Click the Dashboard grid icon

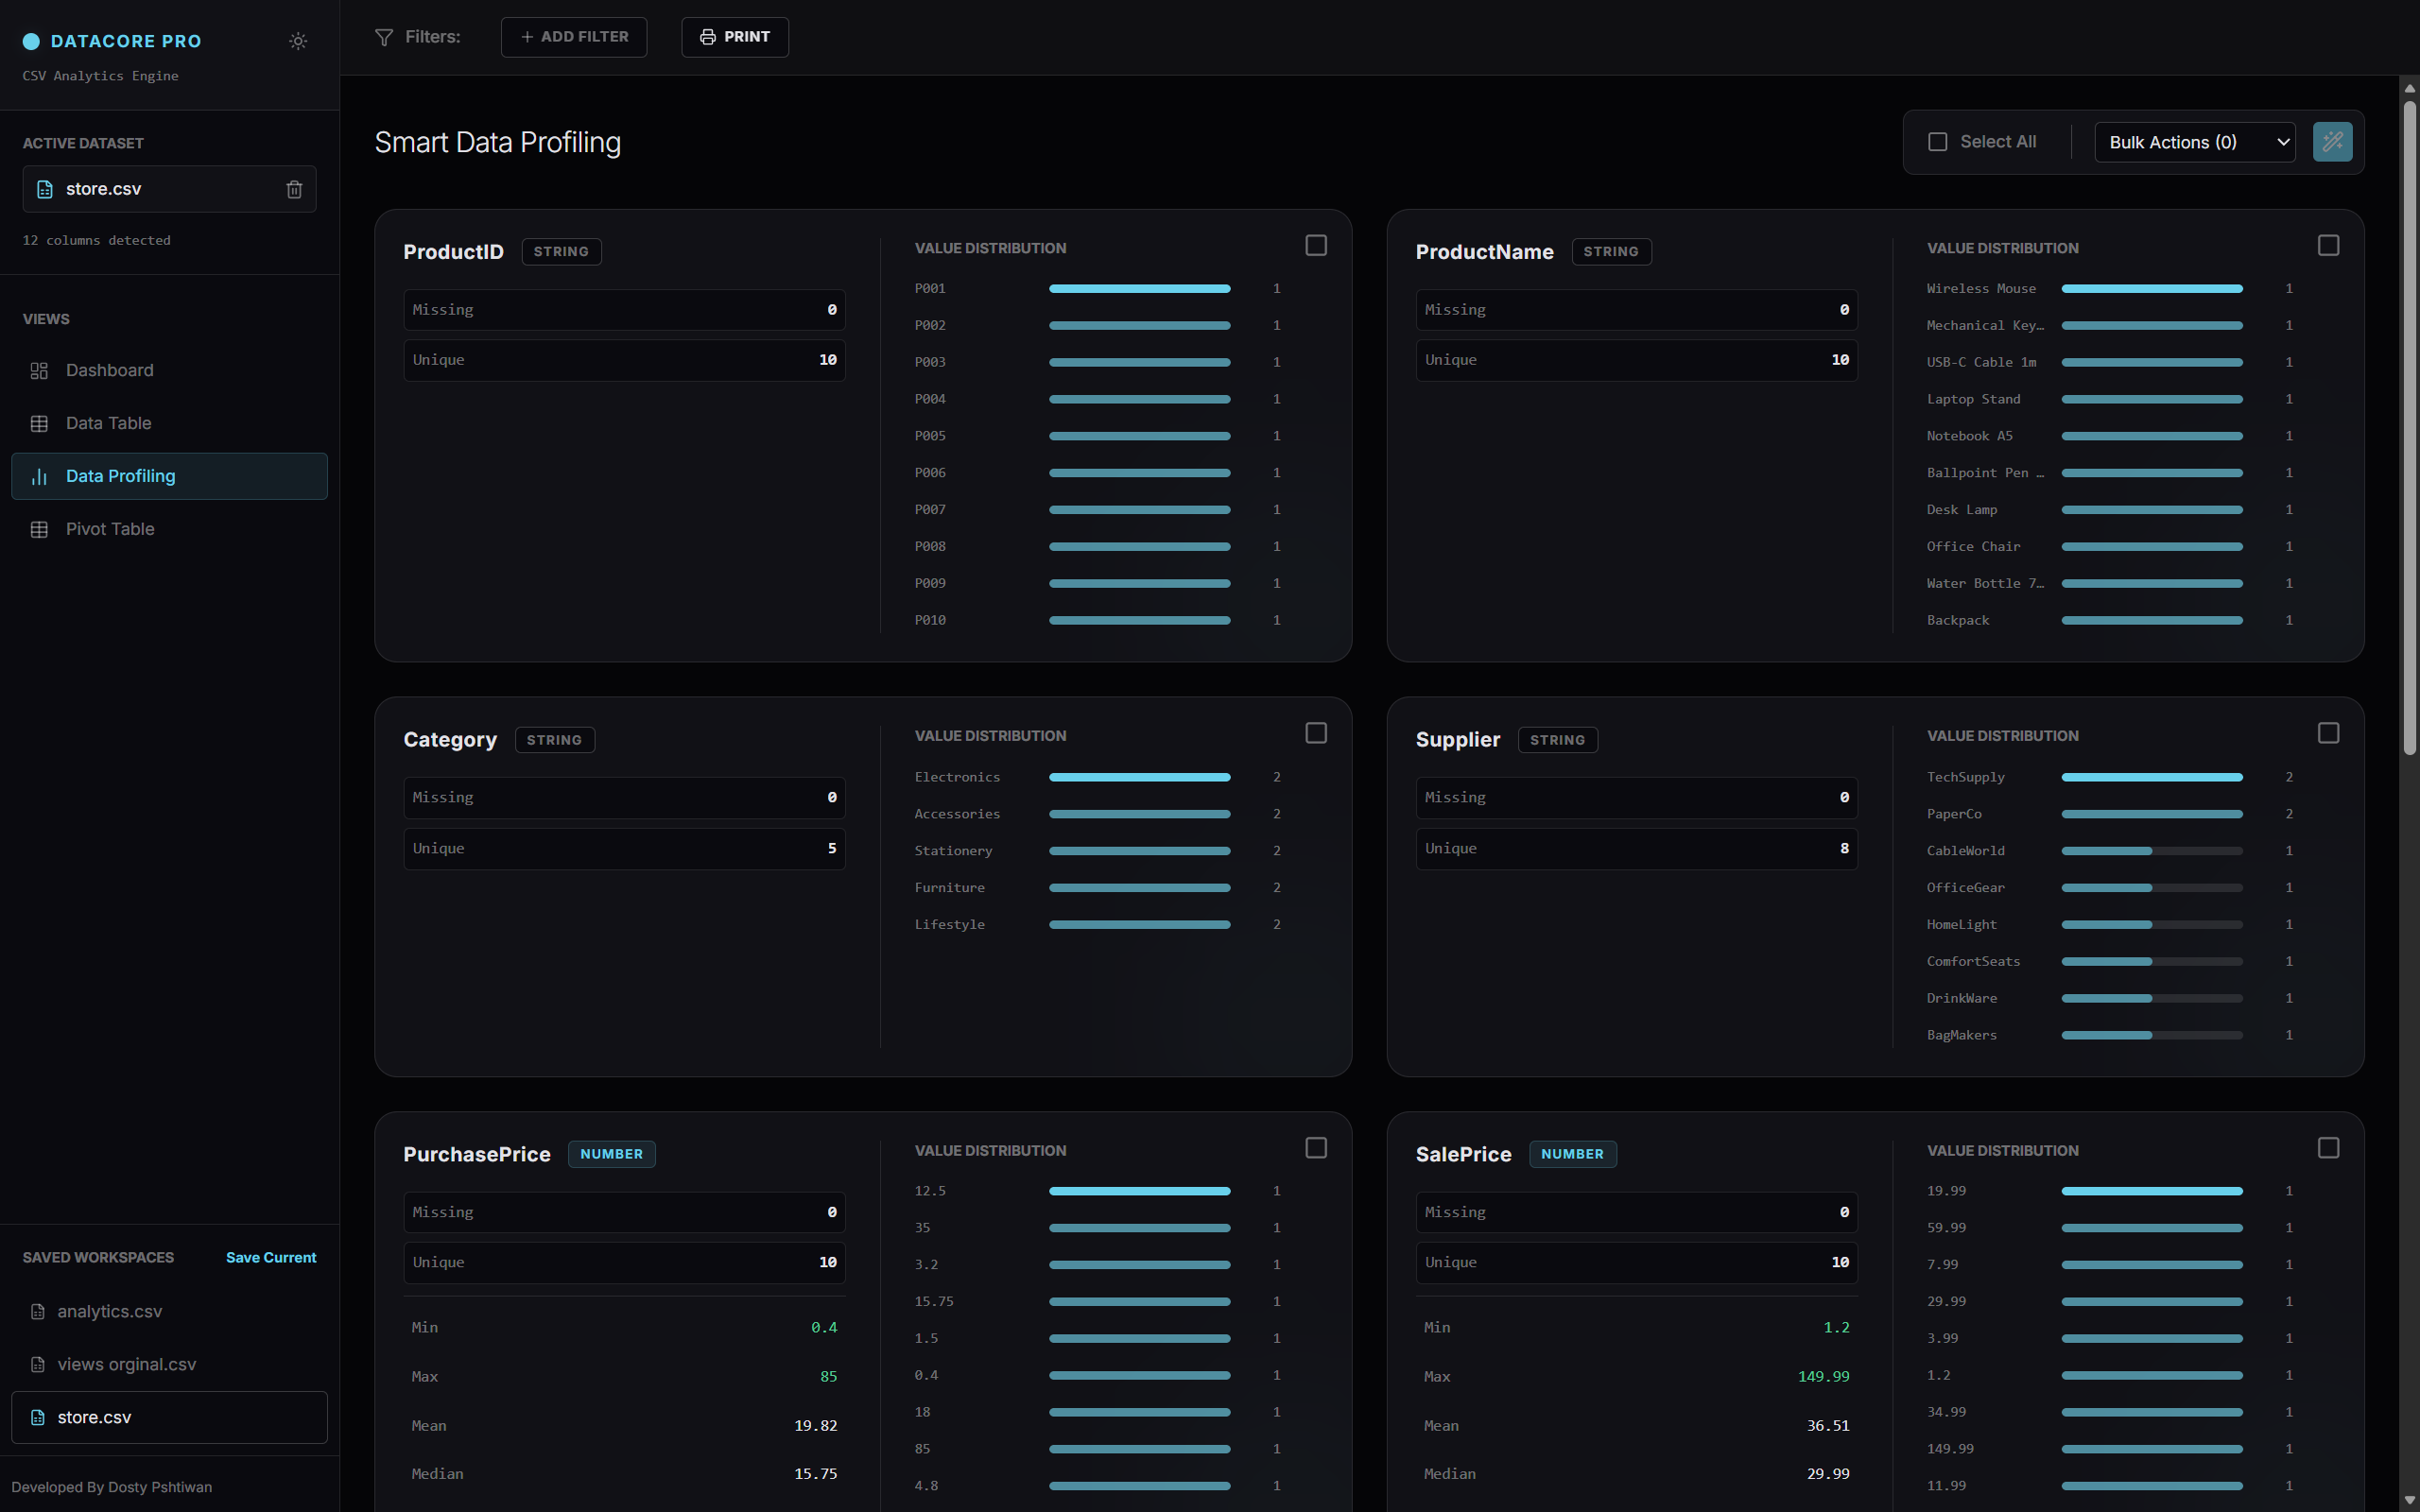[x=39, y=371]
